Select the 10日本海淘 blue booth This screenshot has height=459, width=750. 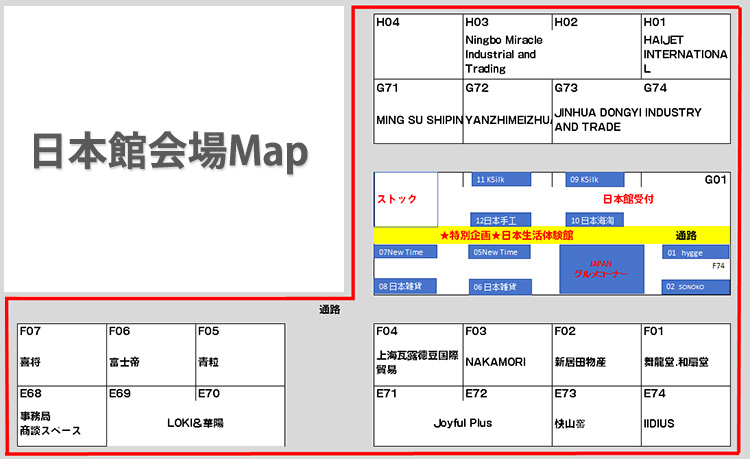(x=595, y=220)
